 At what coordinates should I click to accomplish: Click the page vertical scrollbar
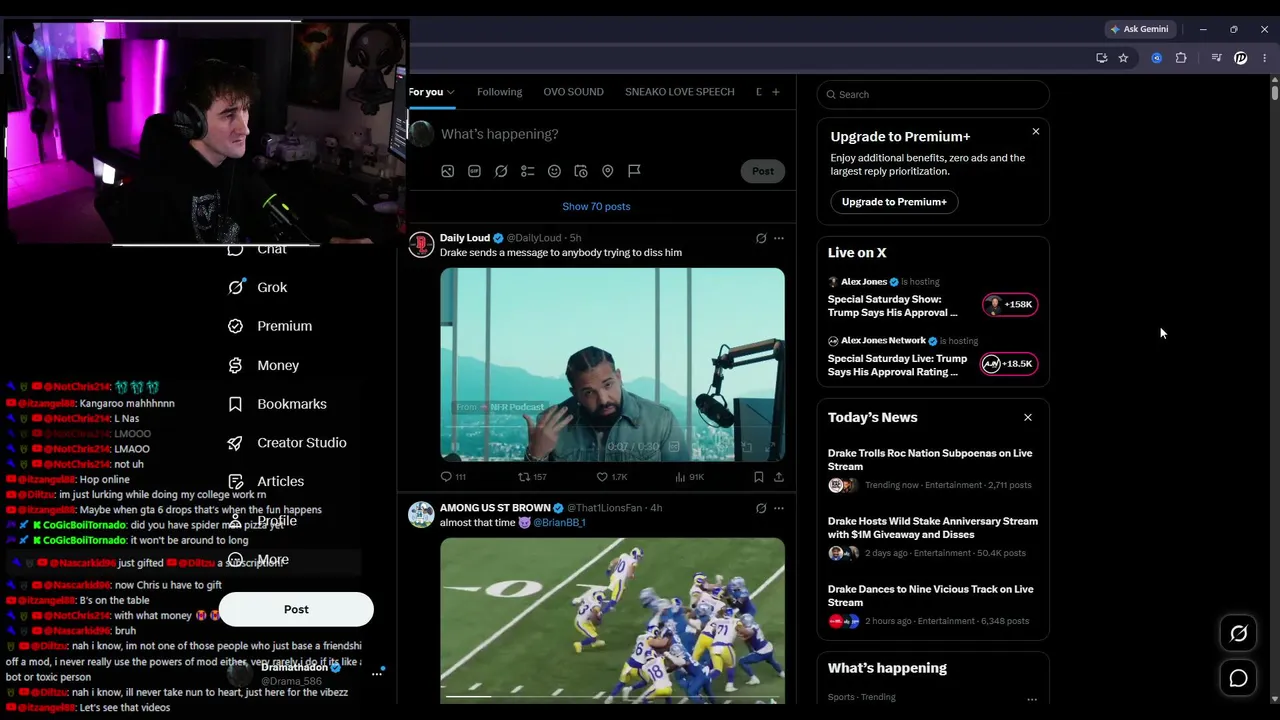[1275, 94]
